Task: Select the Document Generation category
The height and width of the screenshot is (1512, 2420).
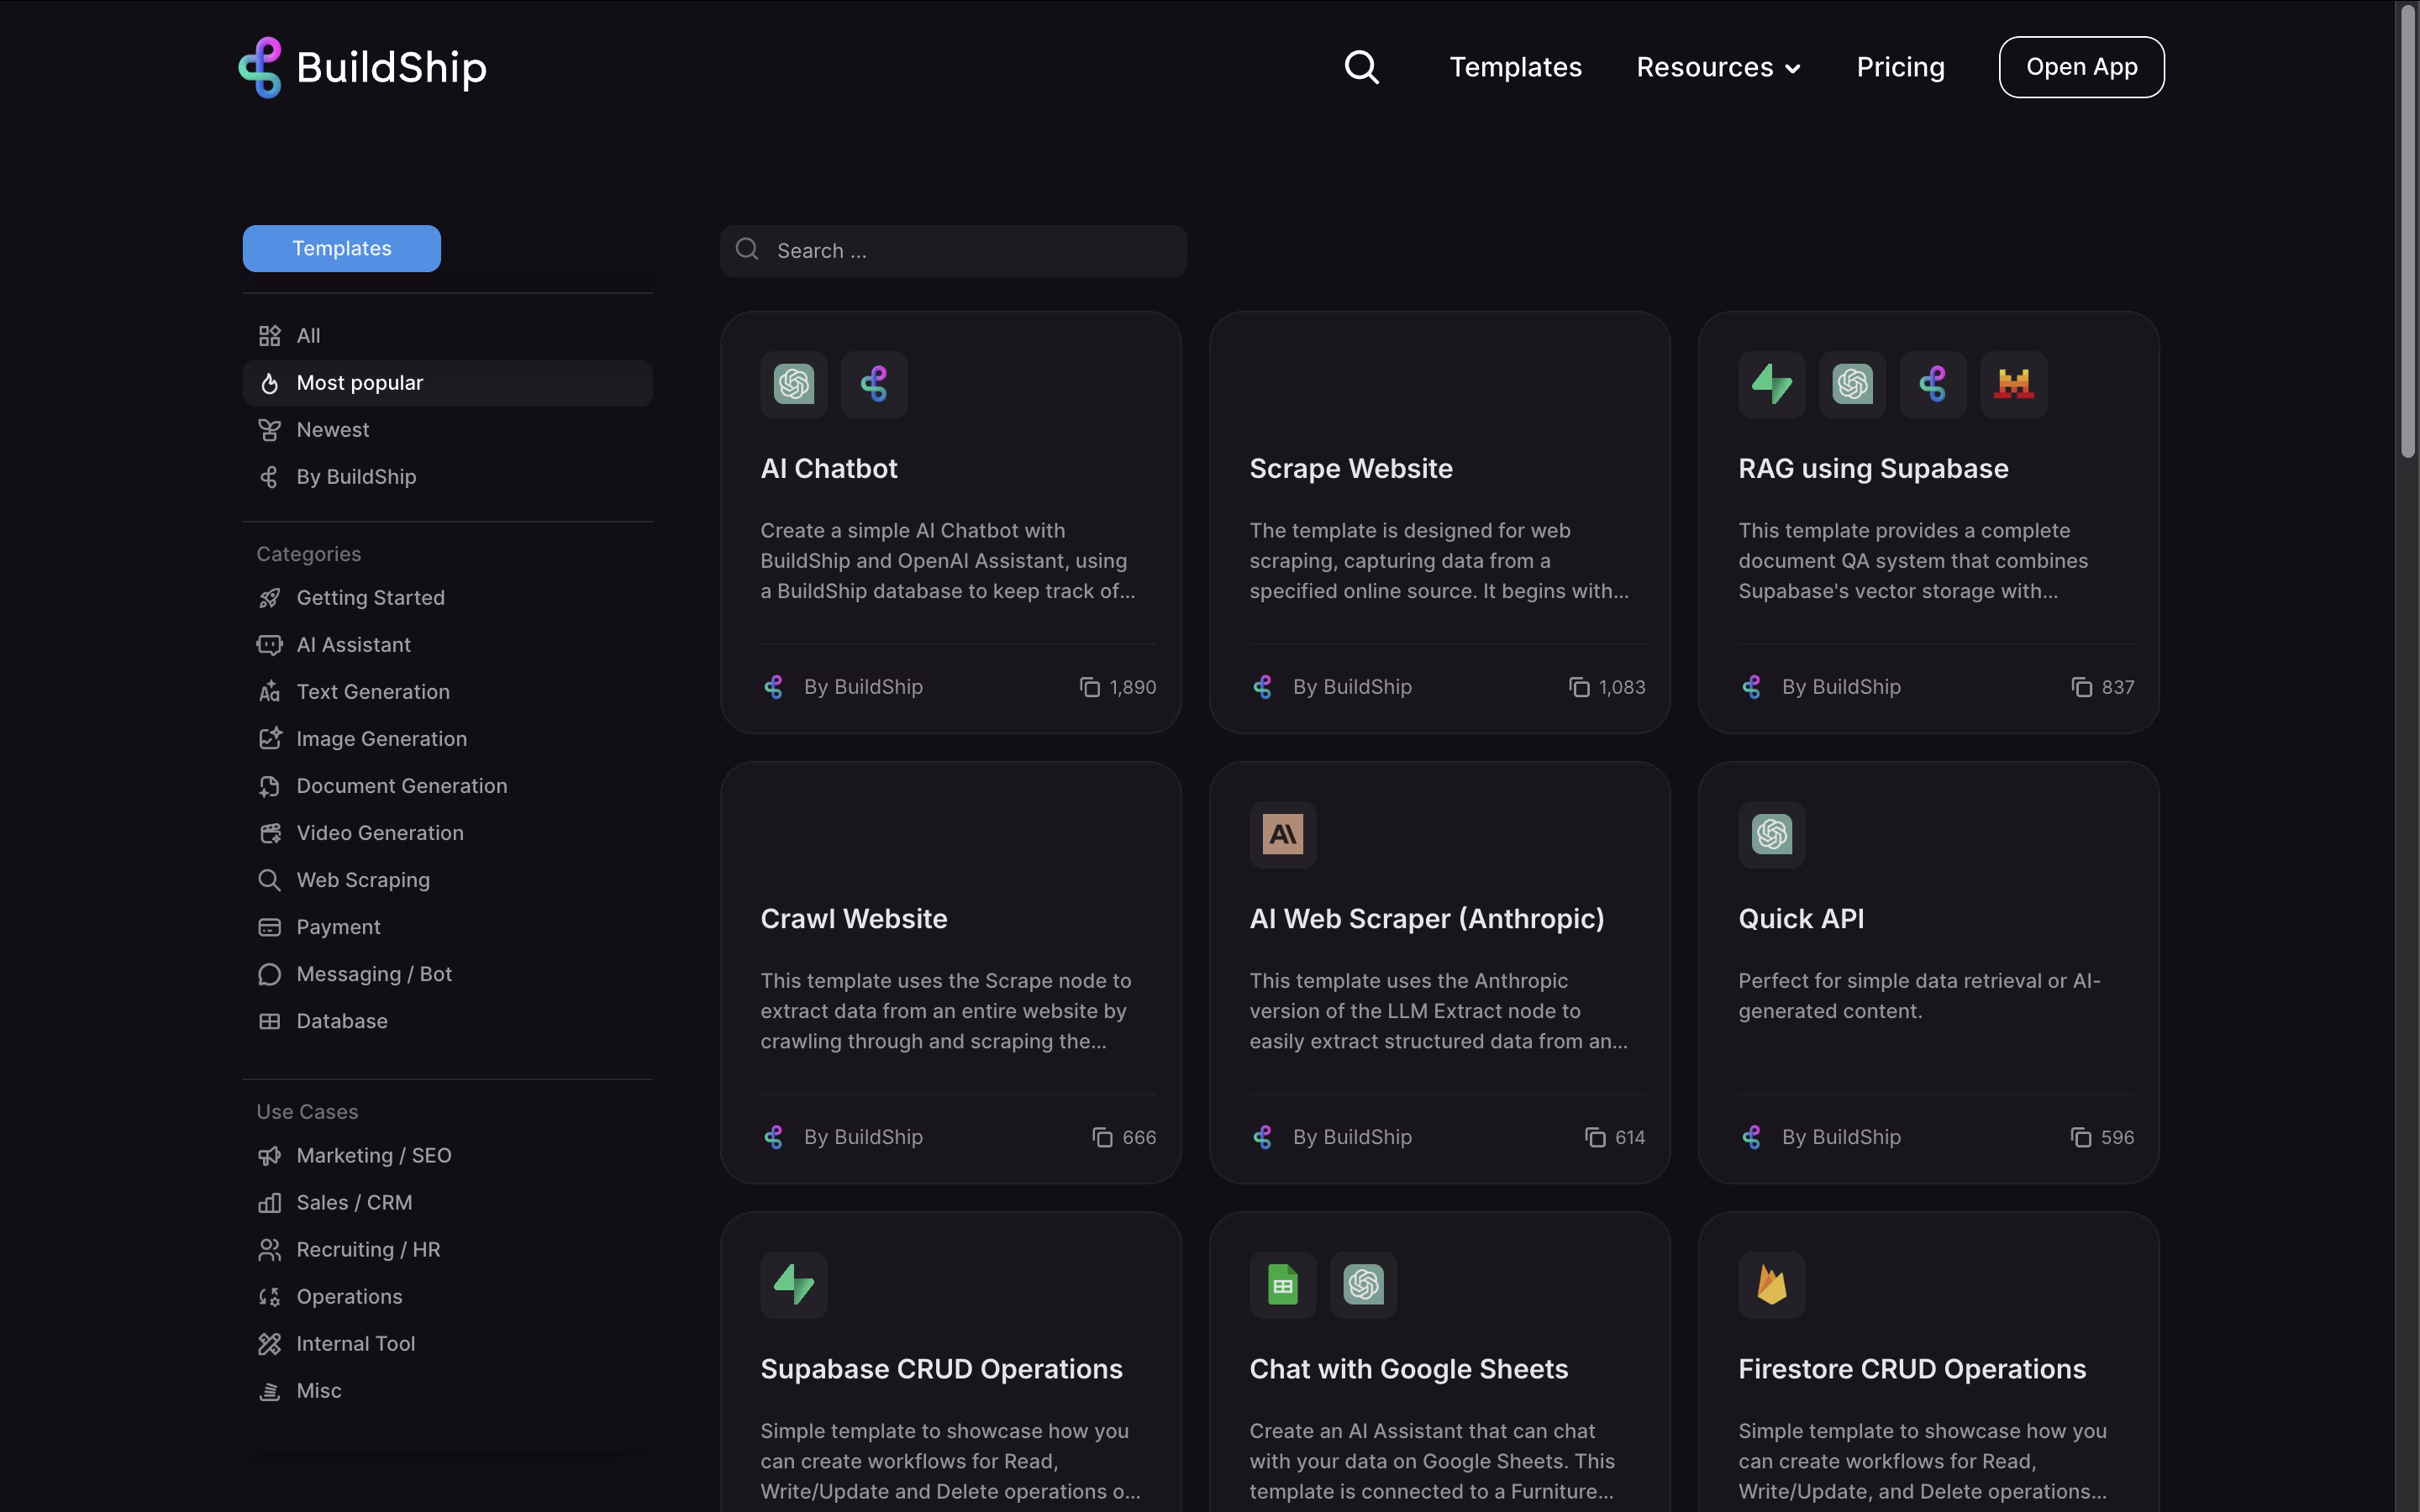Action: [x=447, y=786]
